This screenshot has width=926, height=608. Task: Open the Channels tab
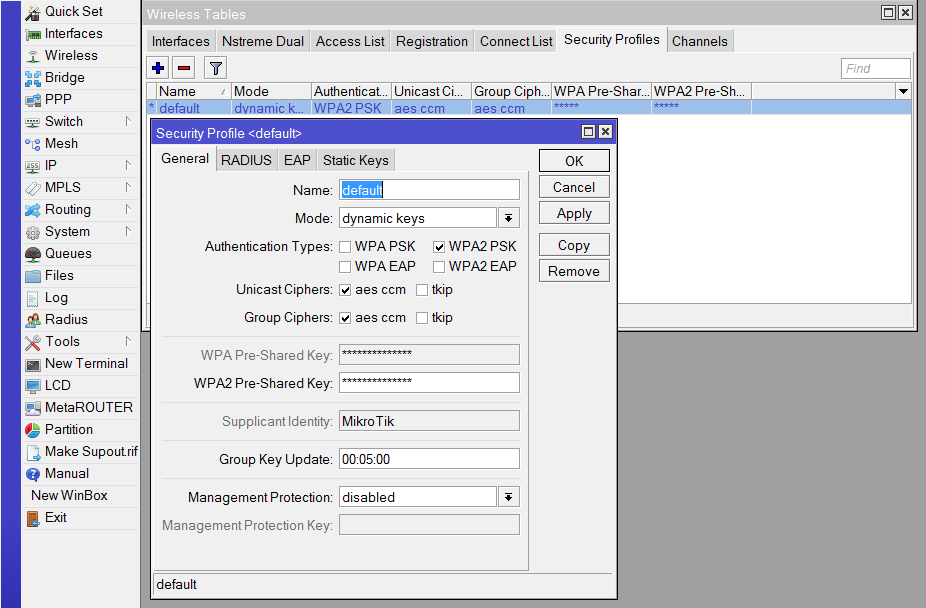click(700, 41)
